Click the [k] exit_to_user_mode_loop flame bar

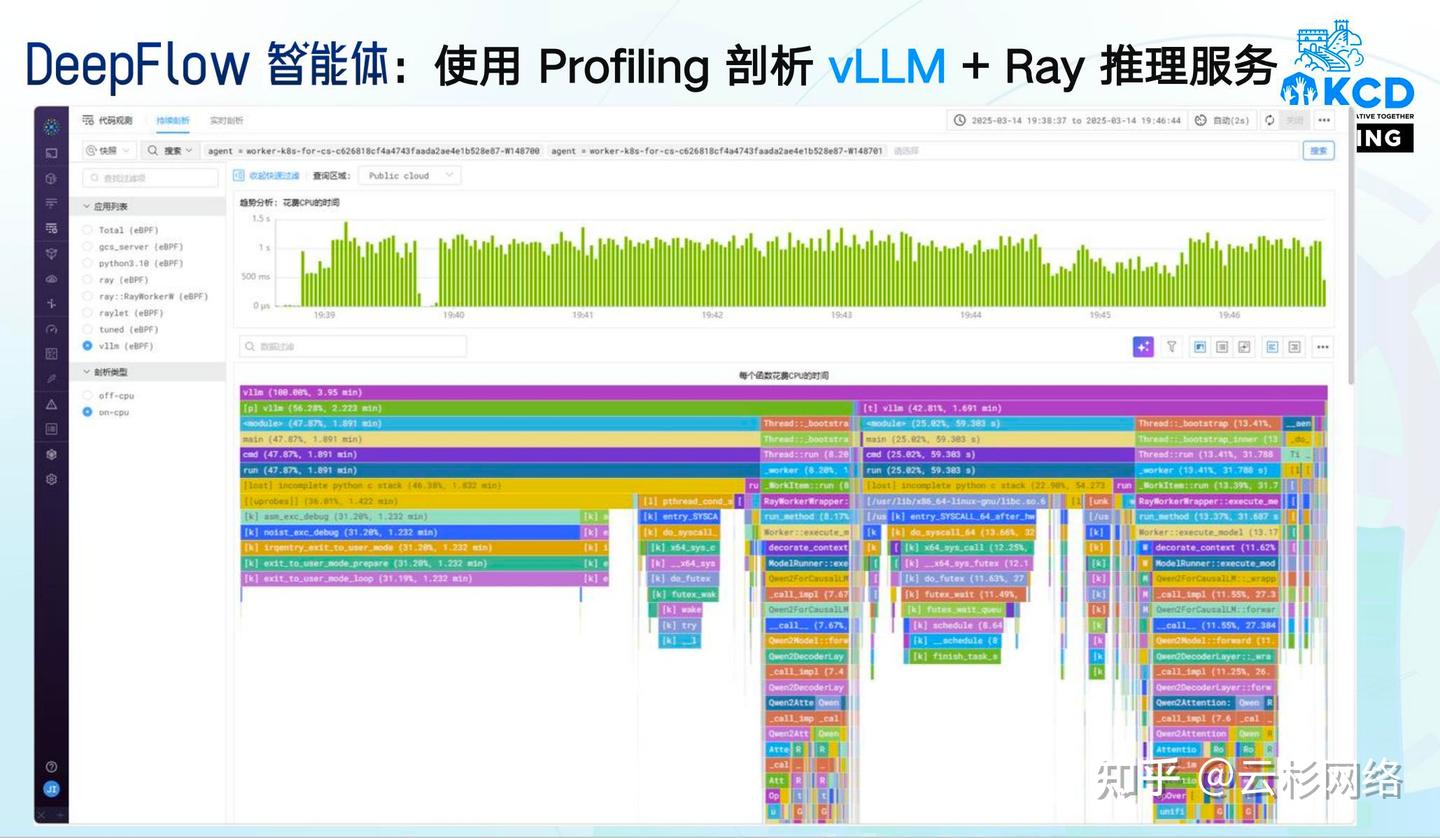coord(410,579)
